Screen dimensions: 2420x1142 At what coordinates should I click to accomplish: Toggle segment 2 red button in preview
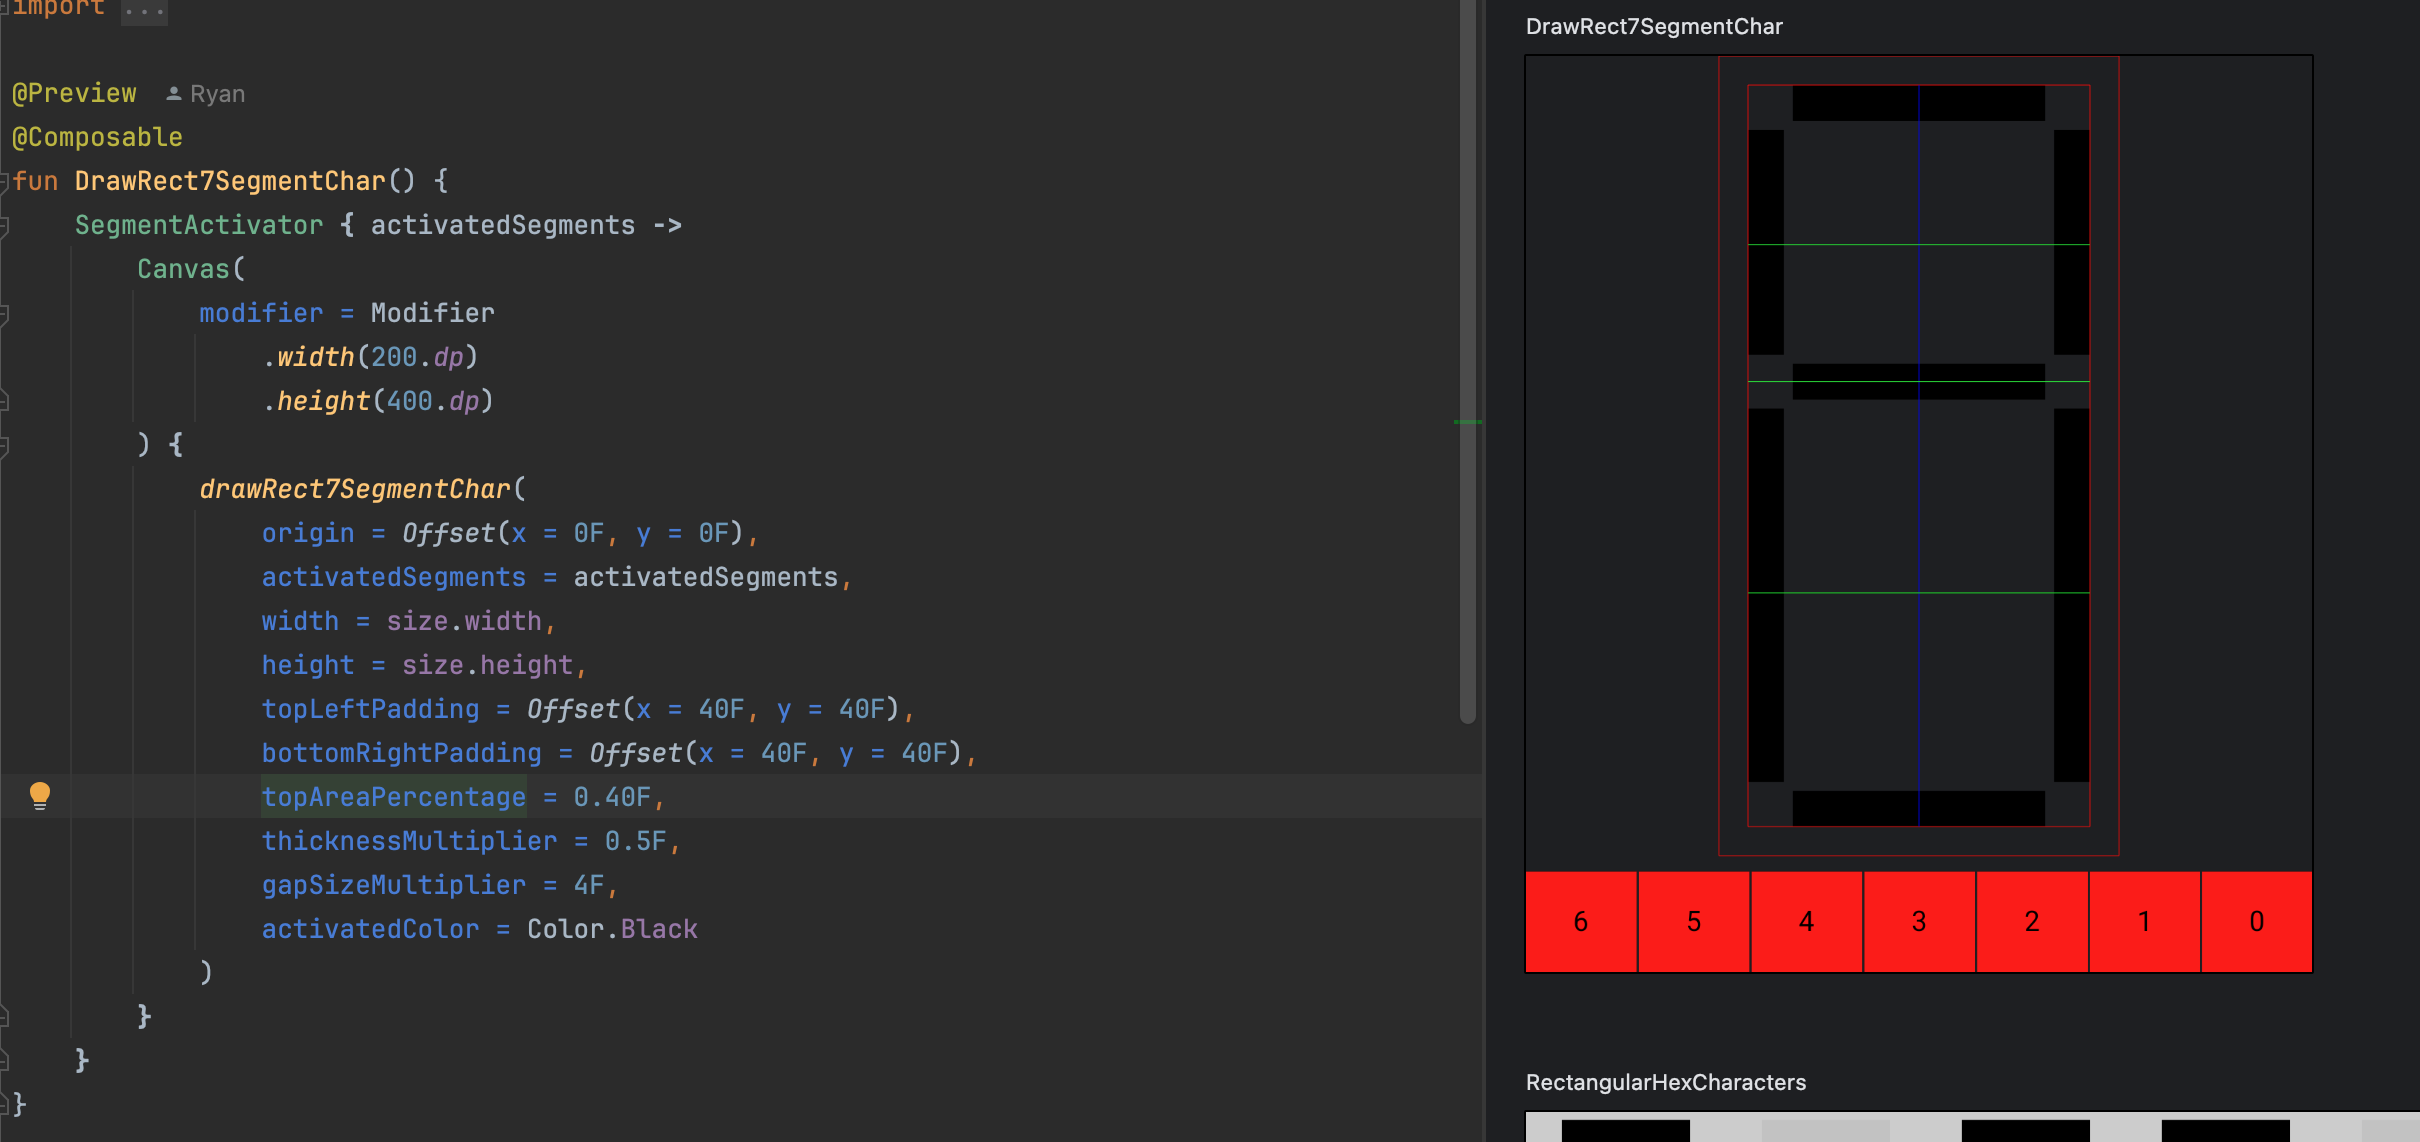pyautogui.click(x=2032, y=921)
